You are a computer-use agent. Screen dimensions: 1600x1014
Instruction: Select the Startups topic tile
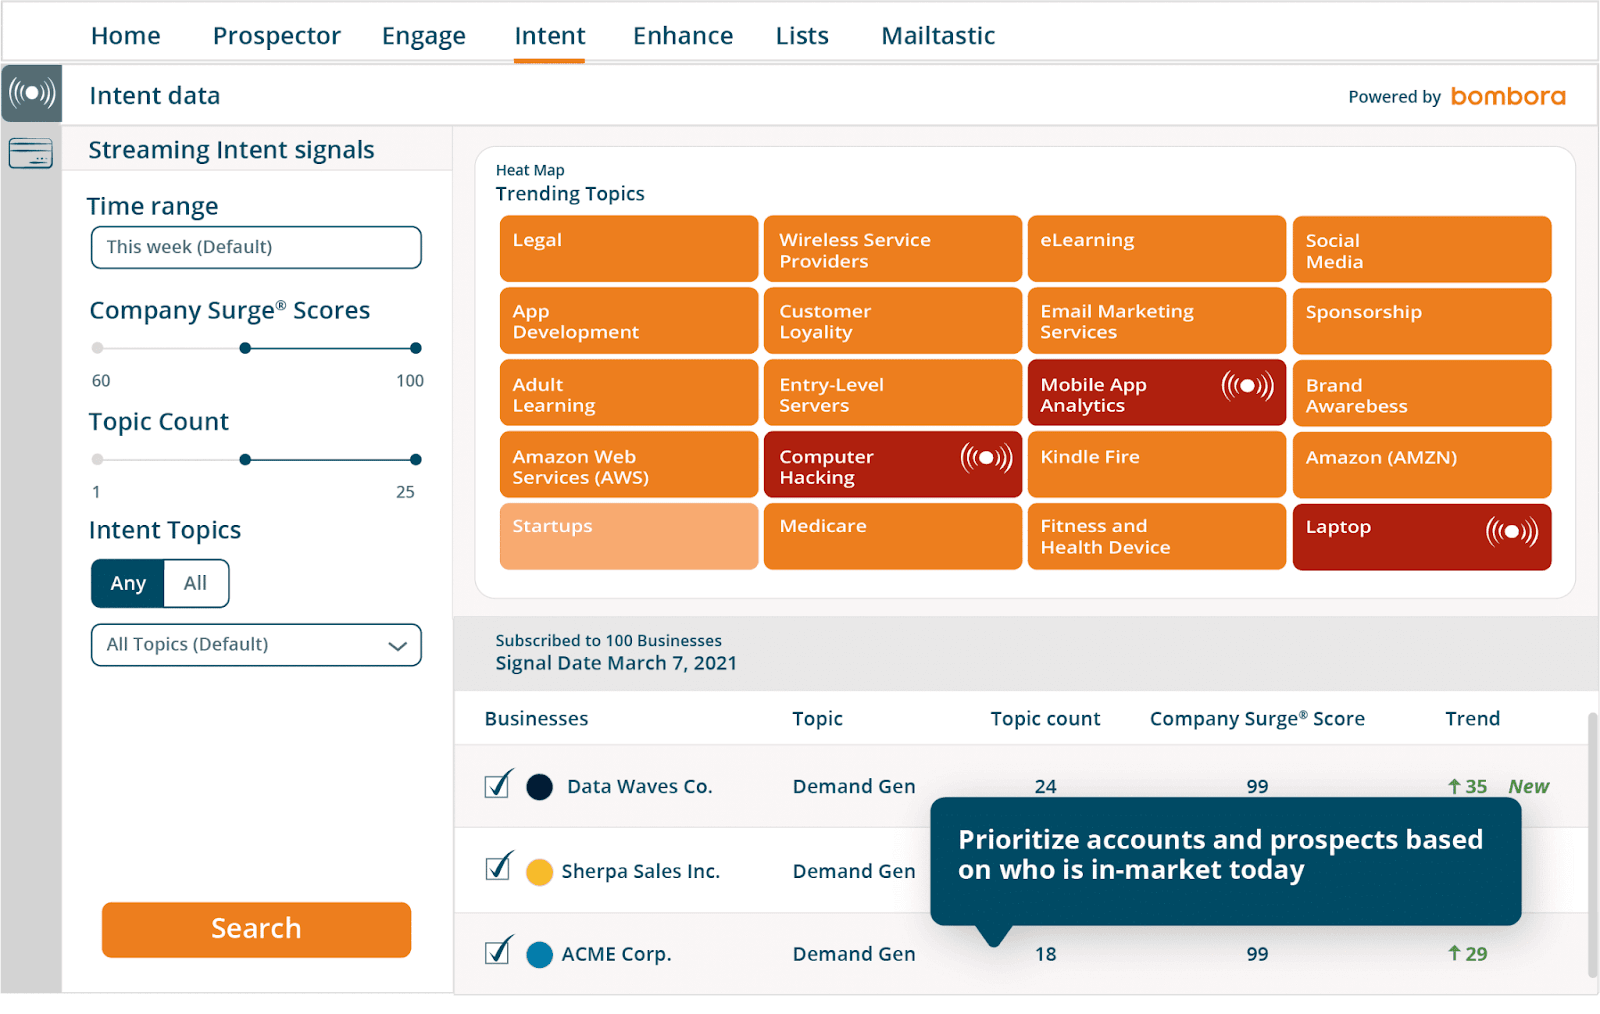click(628, 536)
